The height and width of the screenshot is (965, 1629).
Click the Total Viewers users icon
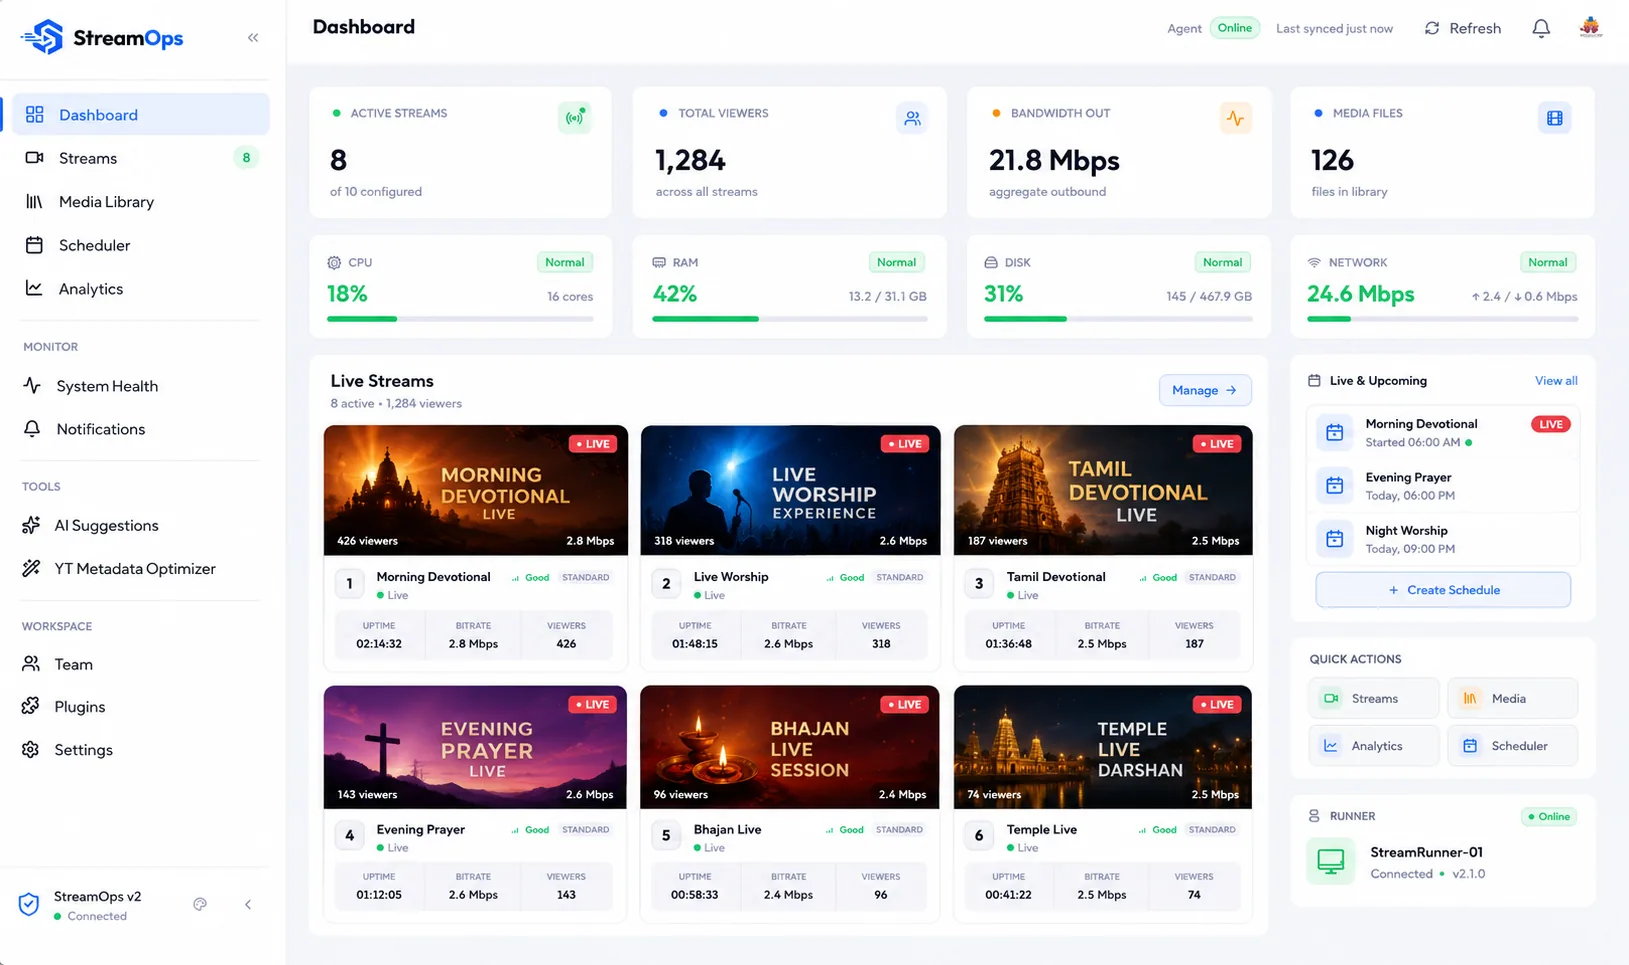pyautogui.click(x=912, y=118)
